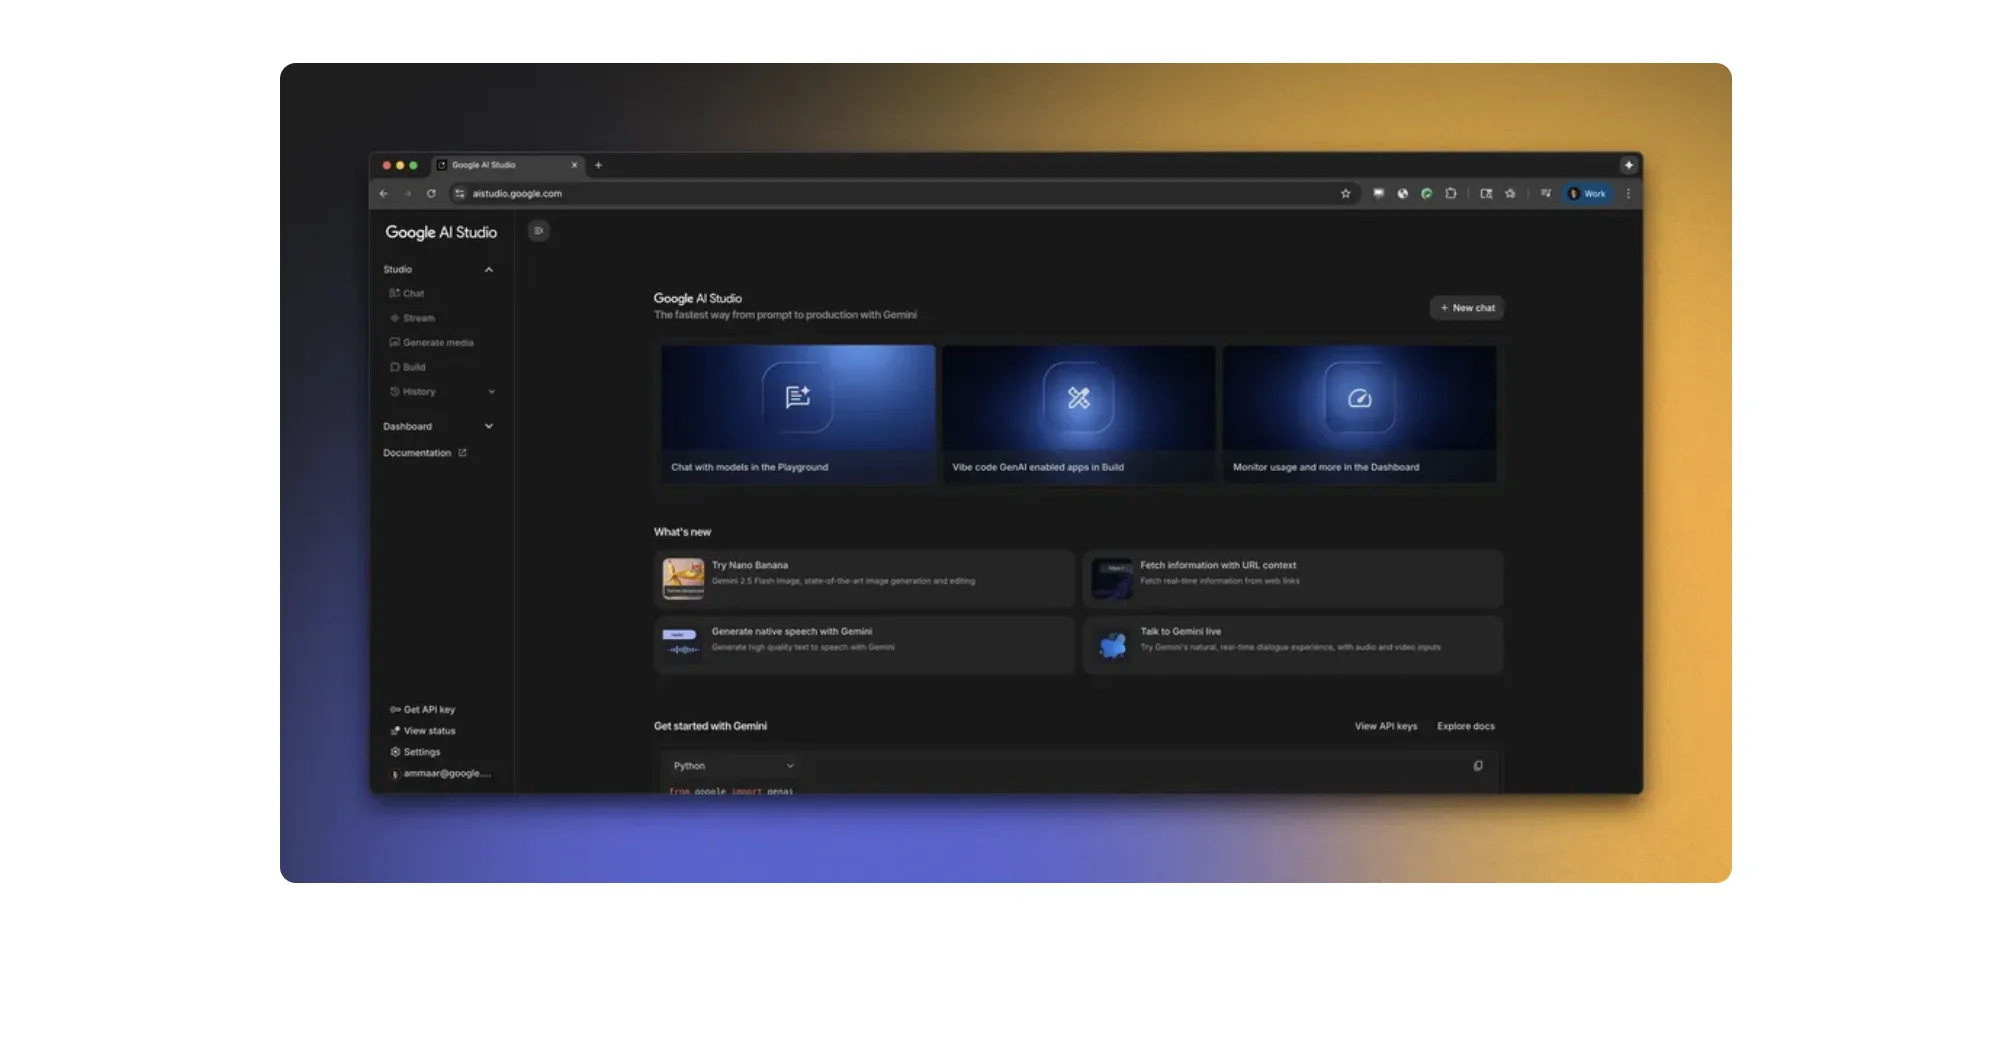Reload the page with refresh icon
This screenshot has height=1040, width=2004.
(431, 194)
